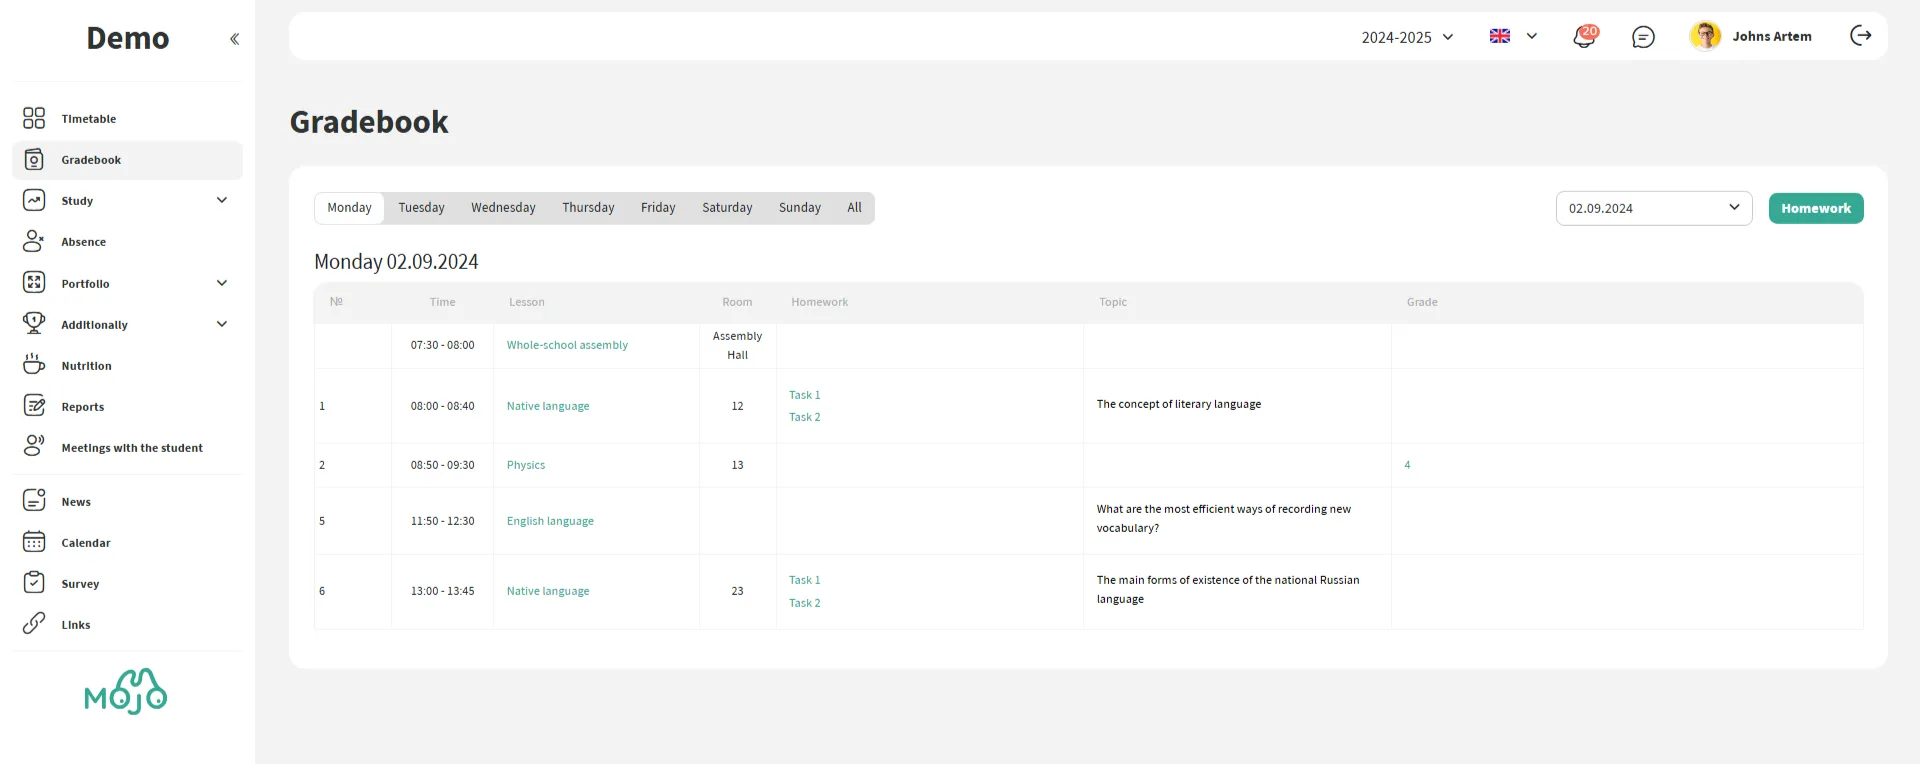Switch to the Wednesday tab

coord(503,208)
